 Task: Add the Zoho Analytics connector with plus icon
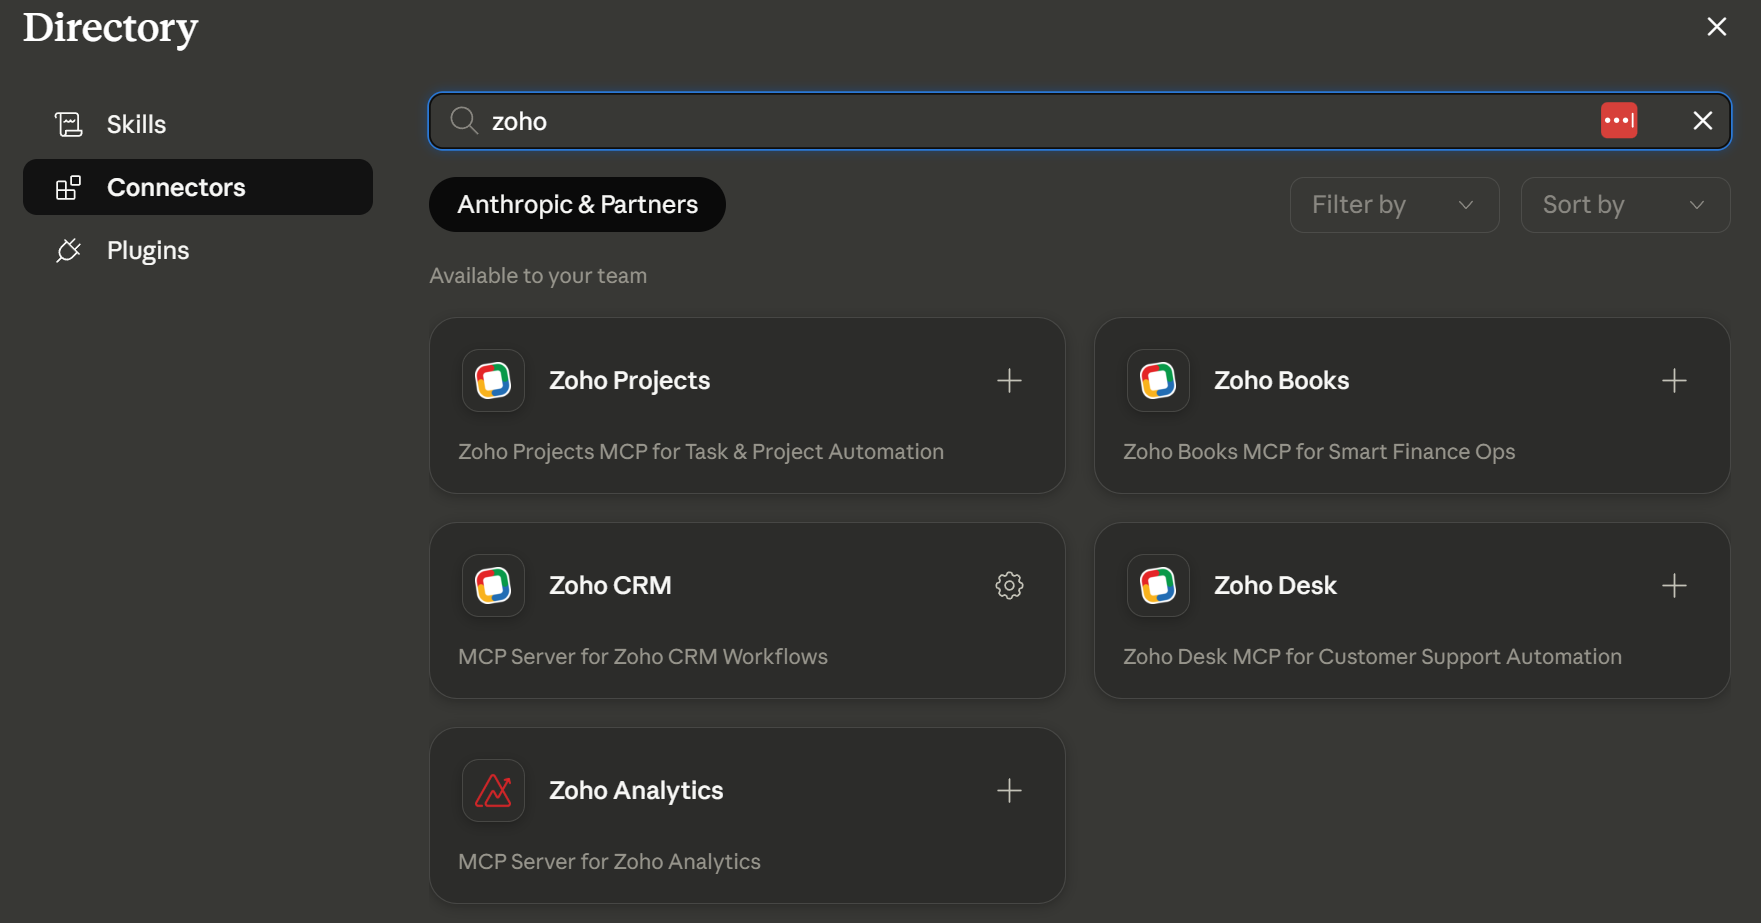[x=1009, y=791]
